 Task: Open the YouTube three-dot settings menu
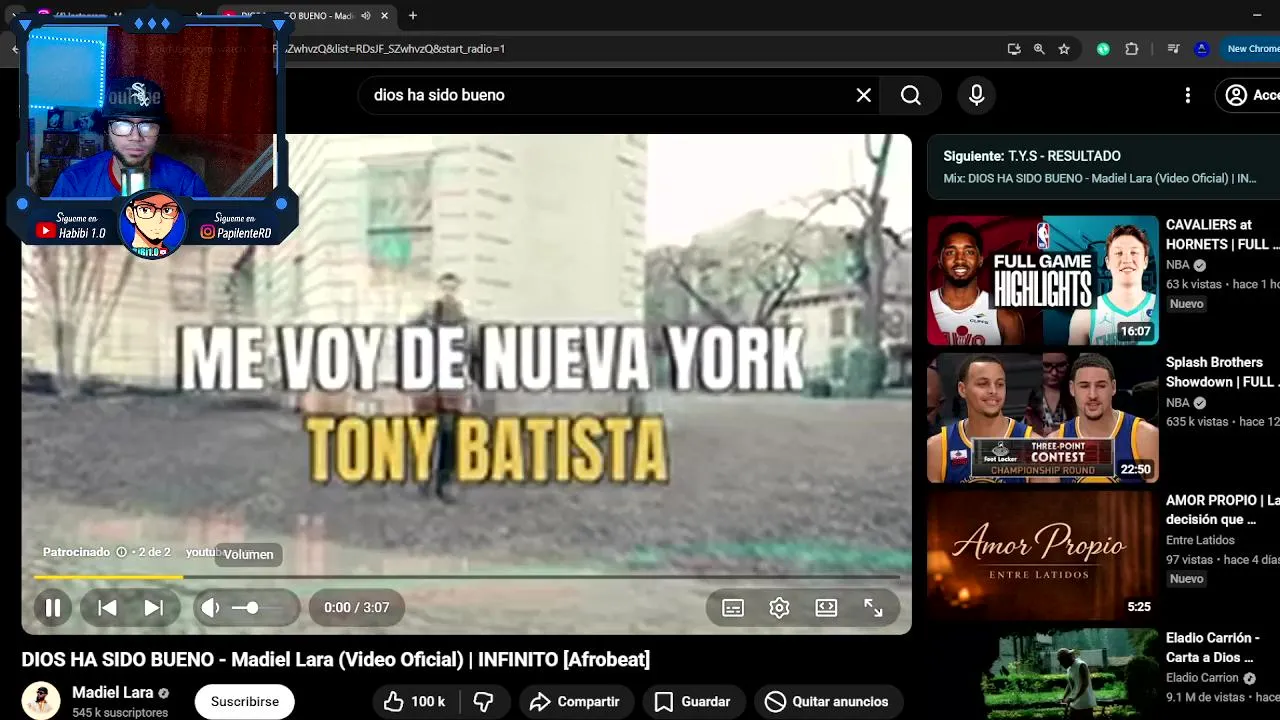(x=1187, y=95)
